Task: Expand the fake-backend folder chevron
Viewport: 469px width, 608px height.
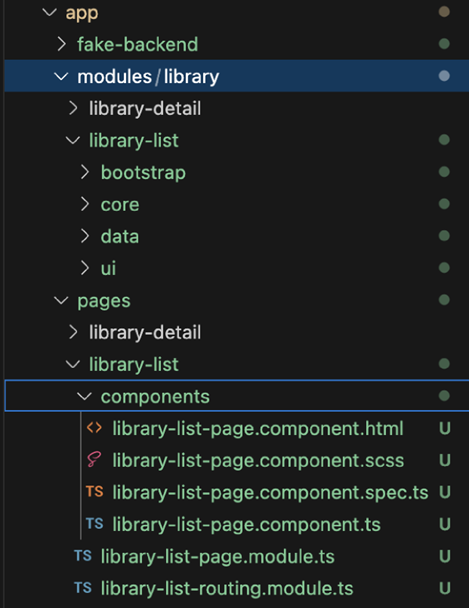Action: point(61,44)
